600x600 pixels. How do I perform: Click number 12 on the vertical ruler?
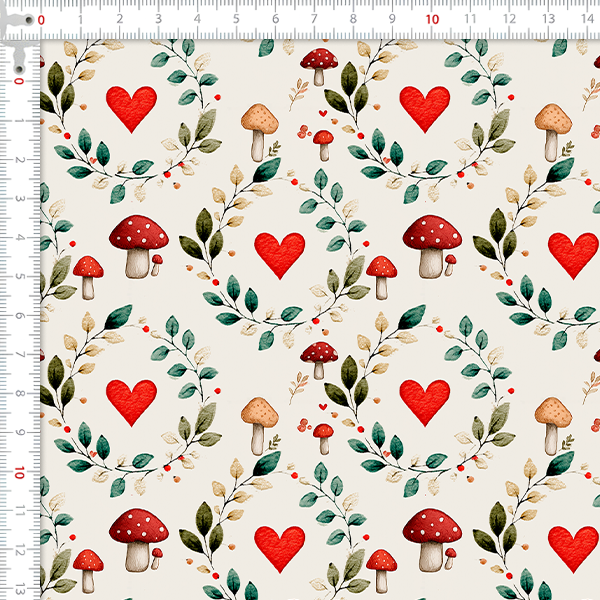click(19, 550)
